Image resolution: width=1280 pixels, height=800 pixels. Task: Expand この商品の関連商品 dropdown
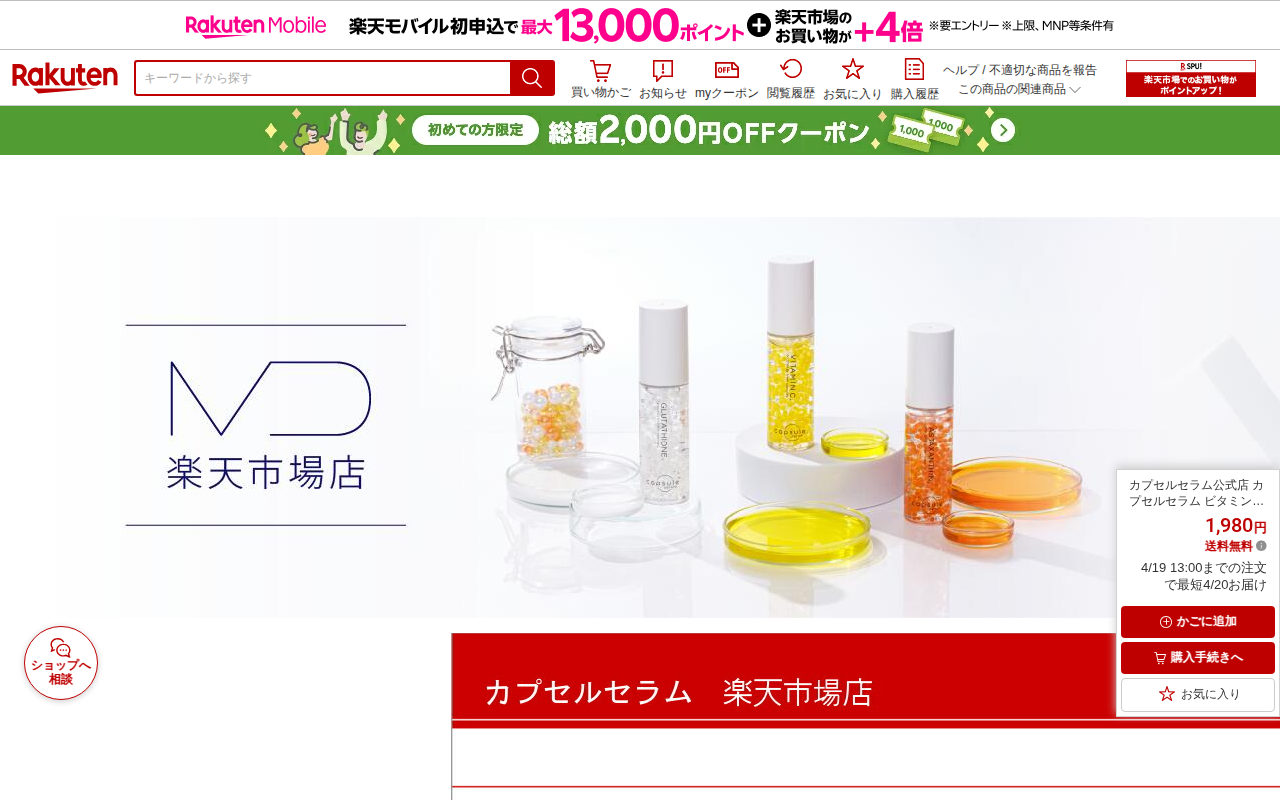[1019, 89]
